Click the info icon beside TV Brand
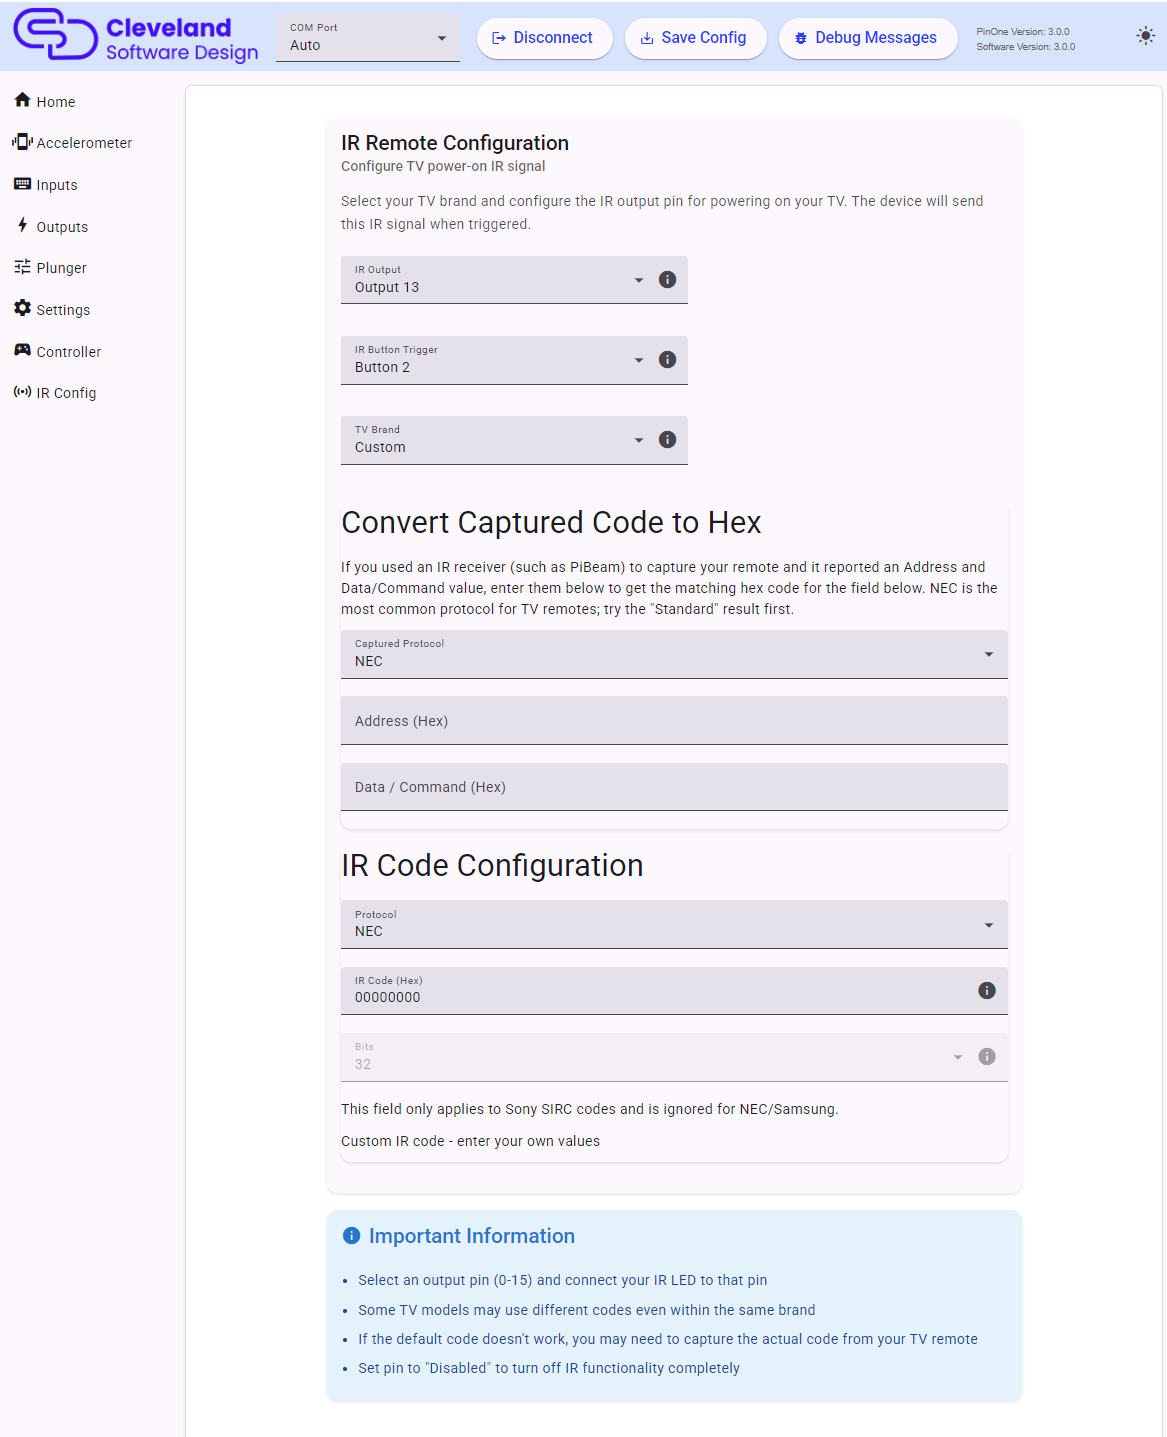The height and width of the screenshot is (1437, 1167). coord(667,440)
